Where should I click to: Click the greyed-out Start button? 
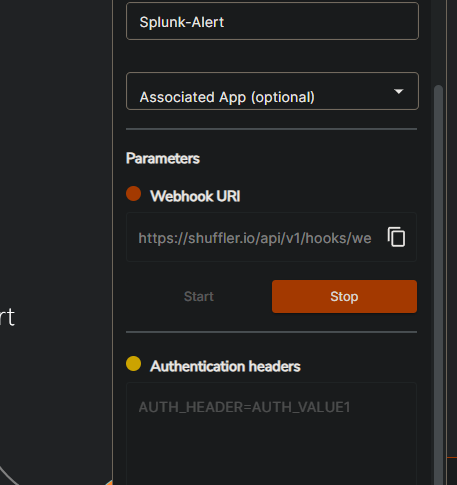199,296
